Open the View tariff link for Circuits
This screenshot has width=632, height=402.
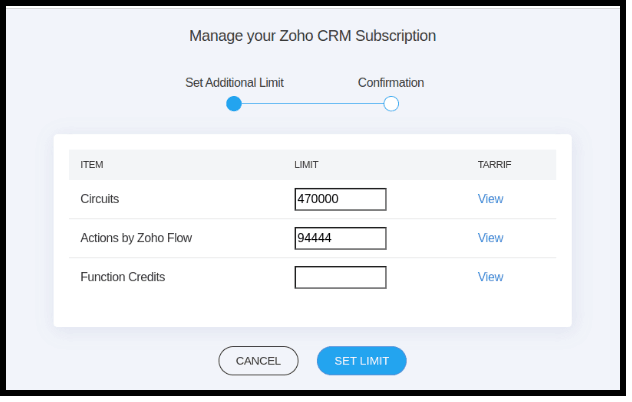[490, 199]
